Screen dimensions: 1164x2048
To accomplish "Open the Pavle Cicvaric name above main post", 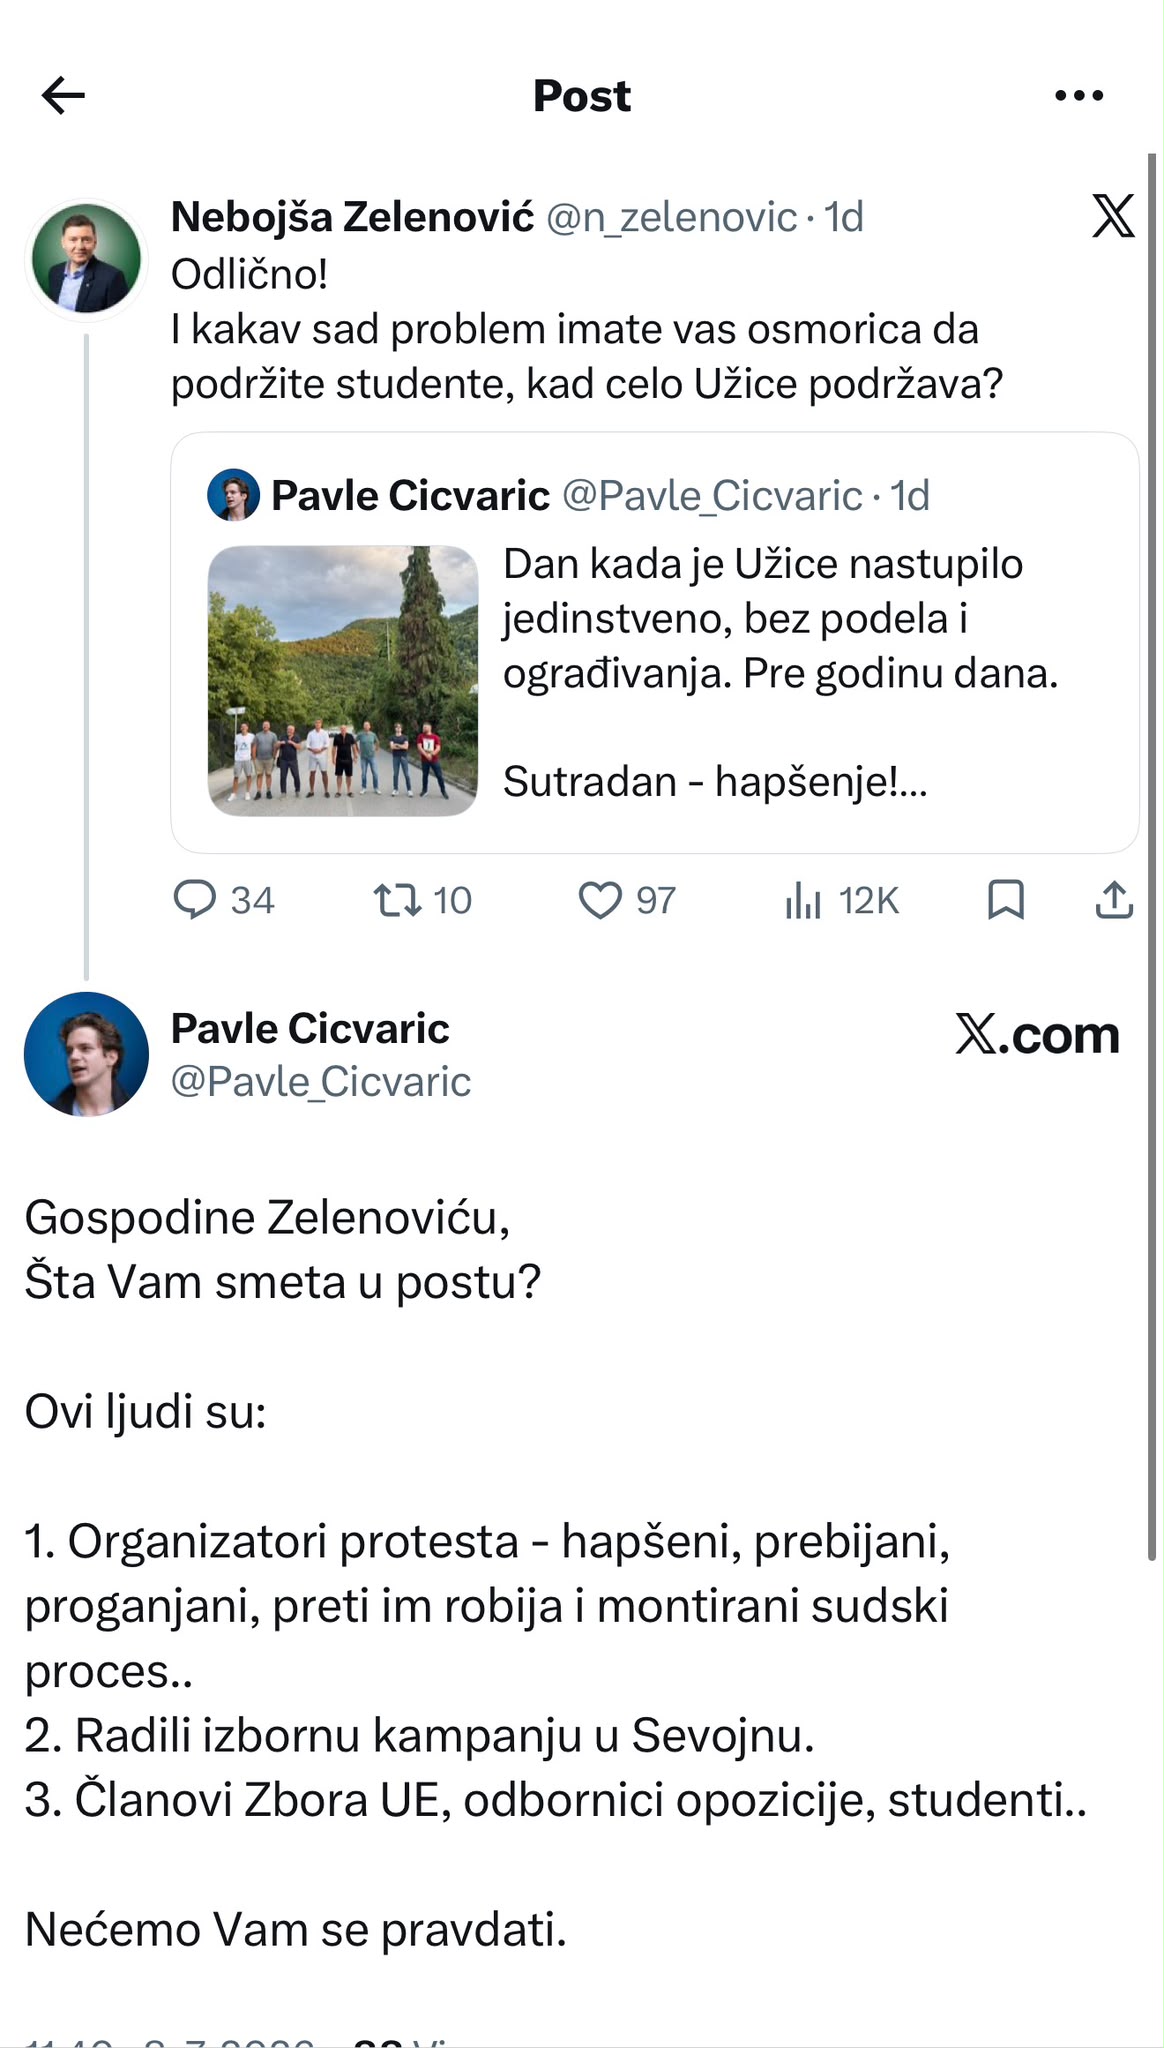I will coord(310,1029).
